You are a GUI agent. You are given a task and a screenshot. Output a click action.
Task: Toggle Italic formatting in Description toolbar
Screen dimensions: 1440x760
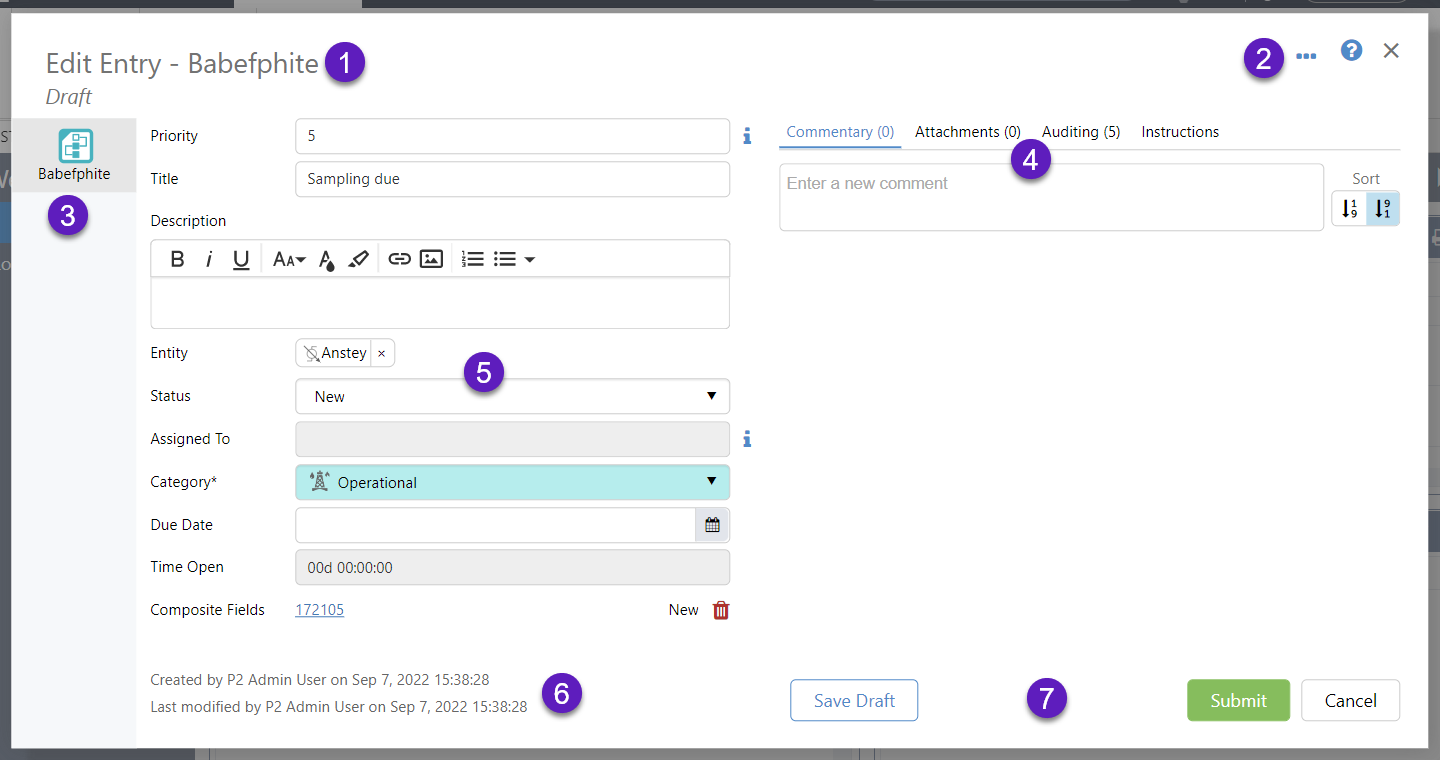click(209, 259)
